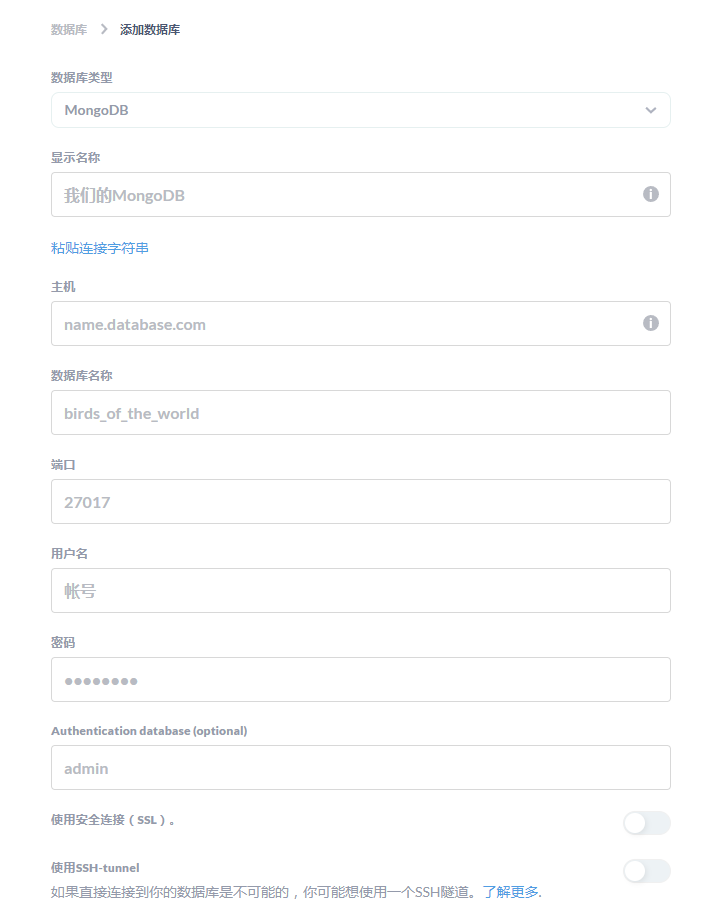The image size is (720, 923).
Task: Turn on the SSH-tunnel toggle
Action: pos(646,871)
